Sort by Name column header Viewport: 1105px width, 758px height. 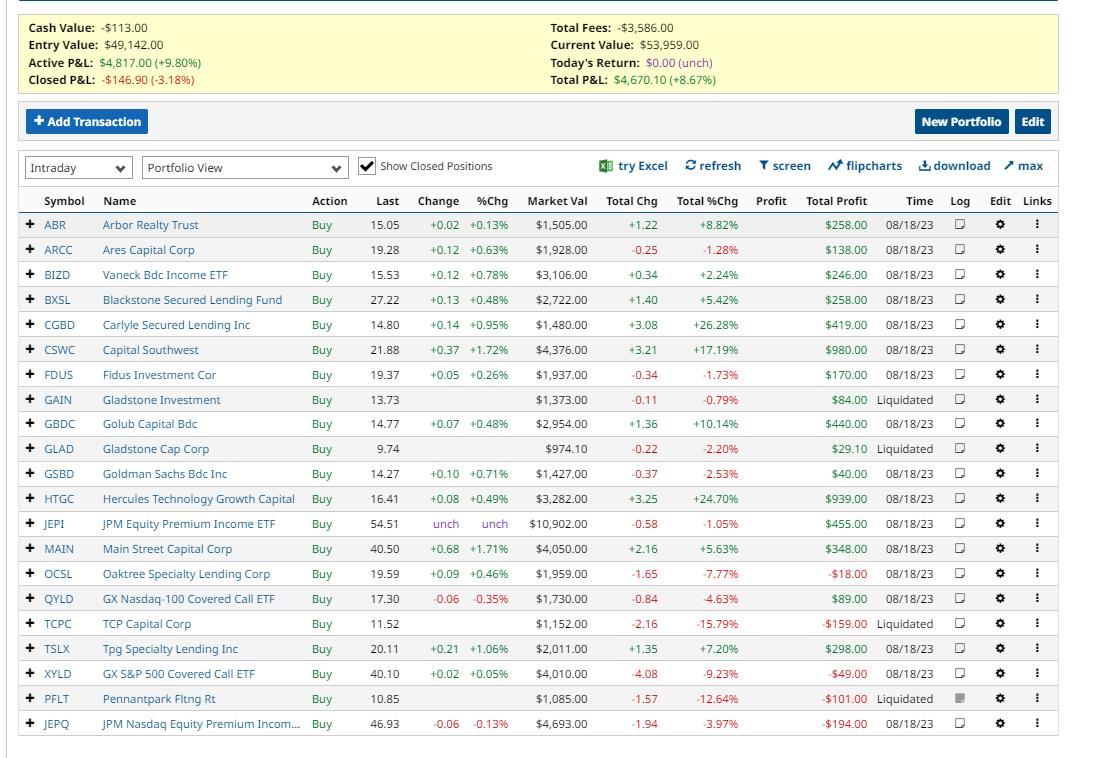coord(119,201)
